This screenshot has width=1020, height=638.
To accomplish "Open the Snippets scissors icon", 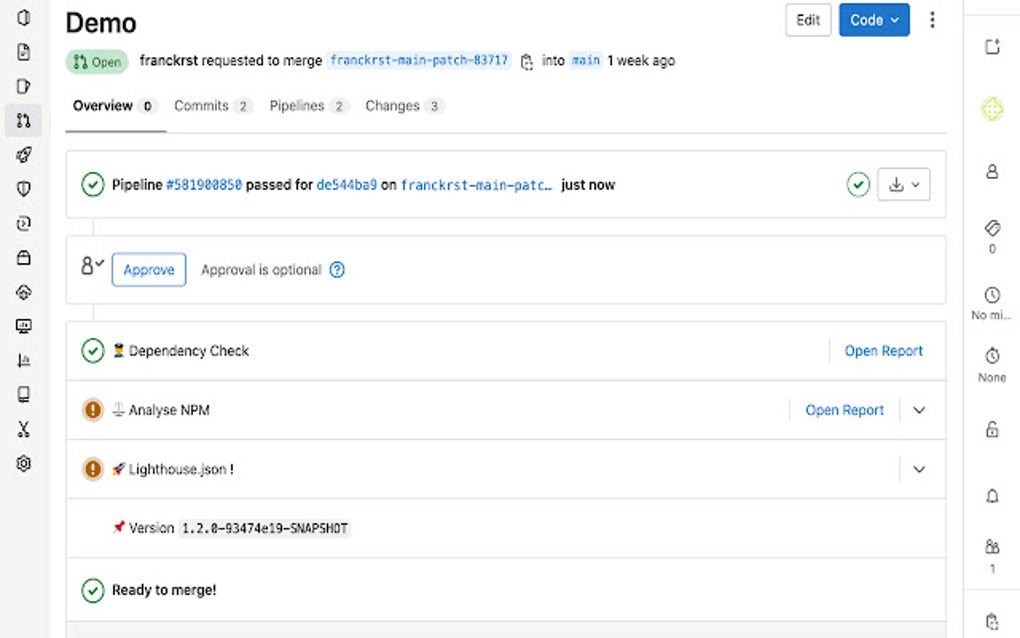I will click(23, 428).
